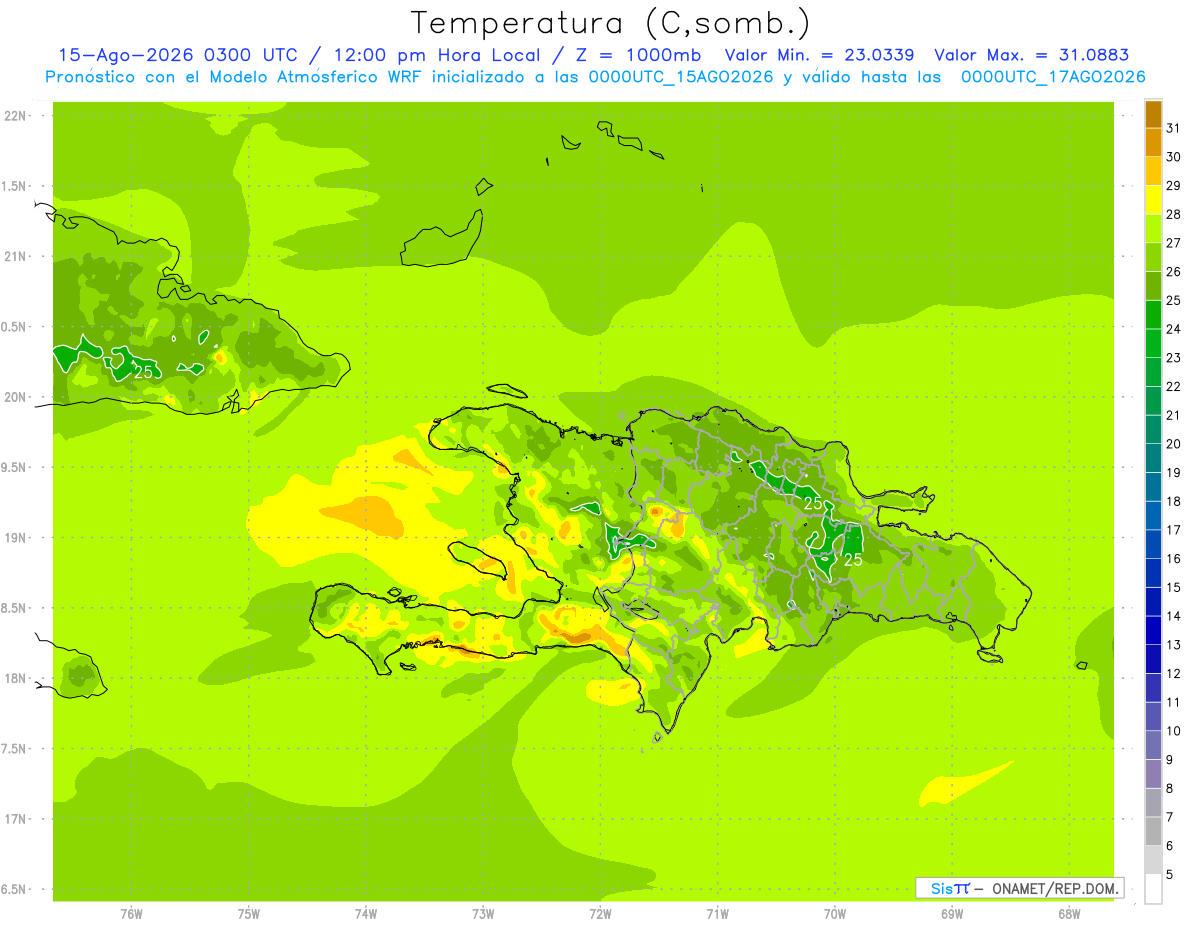The image size is (1200, 927).
Task: Click the 19N latitude axis label
Action: (15, 538)
